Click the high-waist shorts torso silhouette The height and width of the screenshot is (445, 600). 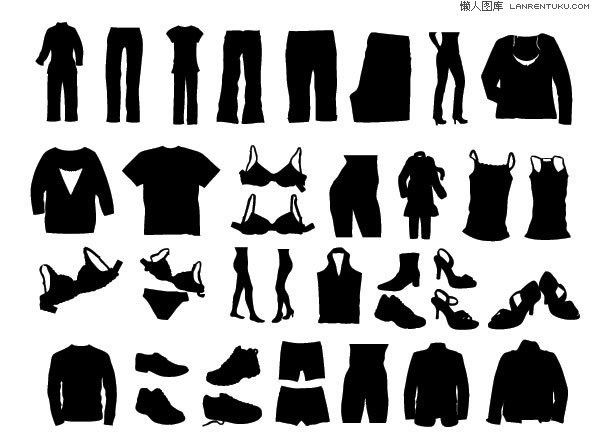click(365, 383)
